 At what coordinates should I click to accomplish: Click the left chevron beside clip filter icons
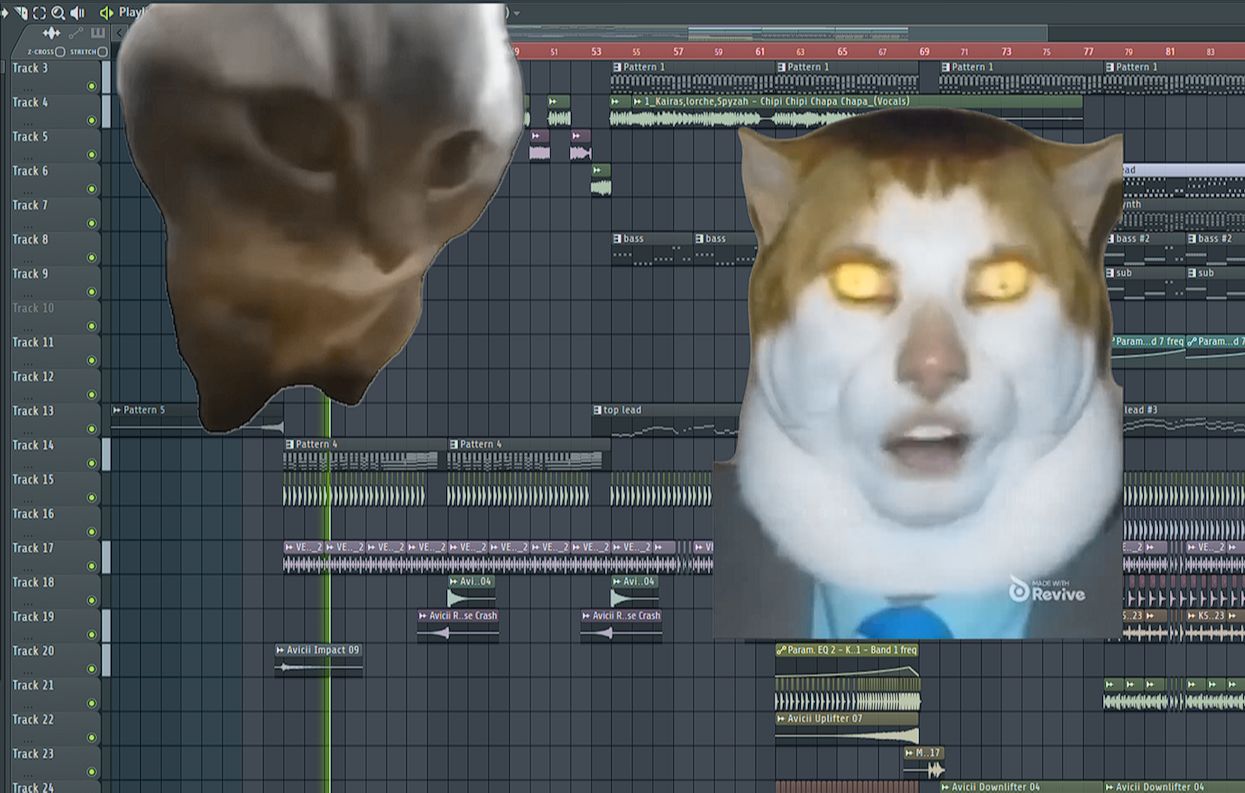tap(119, 33)
